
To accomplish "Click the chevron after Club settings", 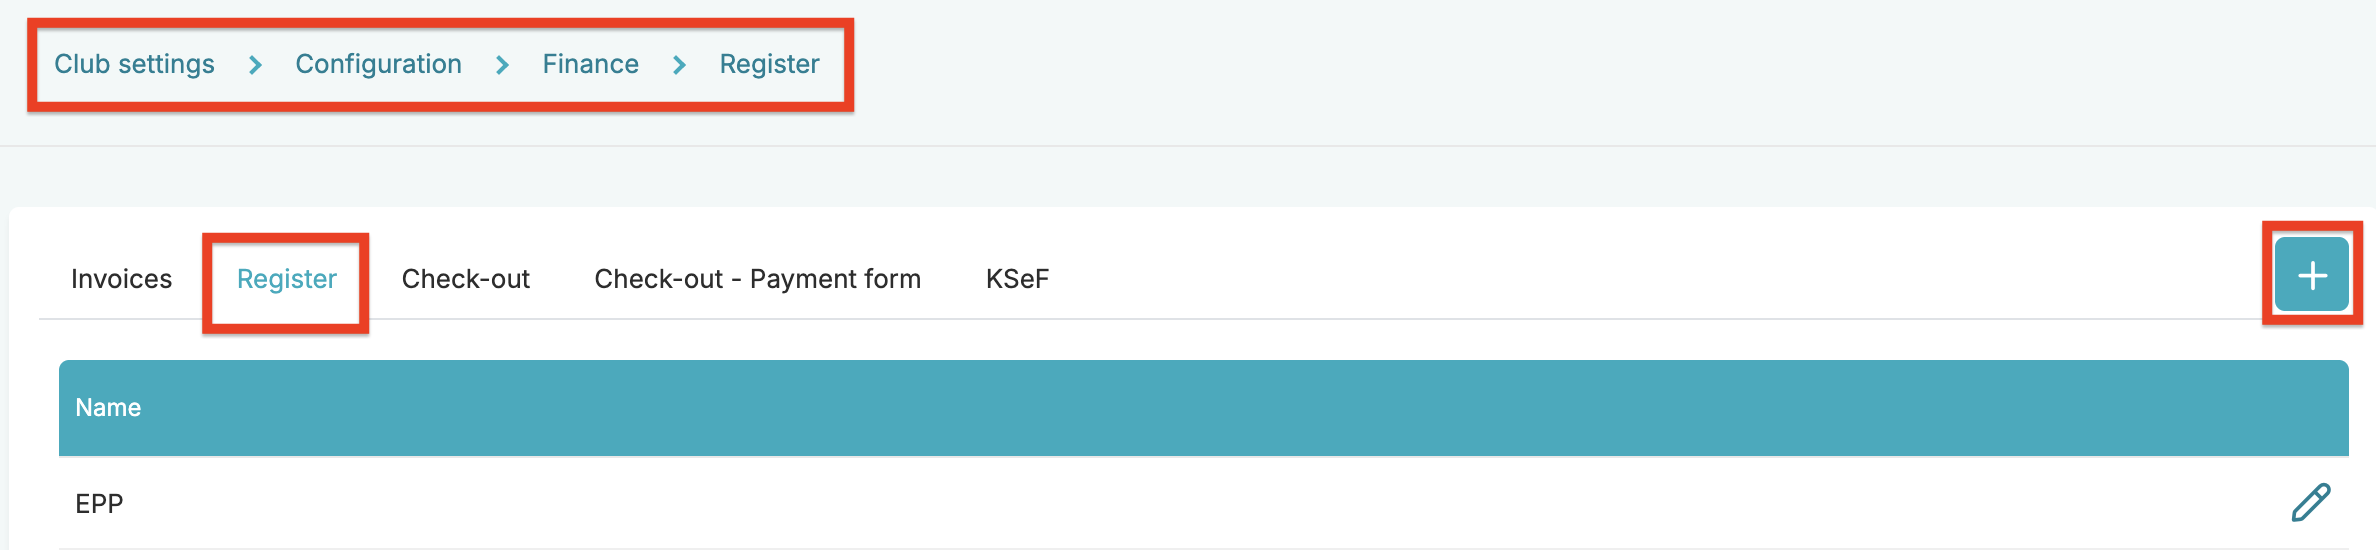I will click(x=255, y=65).
